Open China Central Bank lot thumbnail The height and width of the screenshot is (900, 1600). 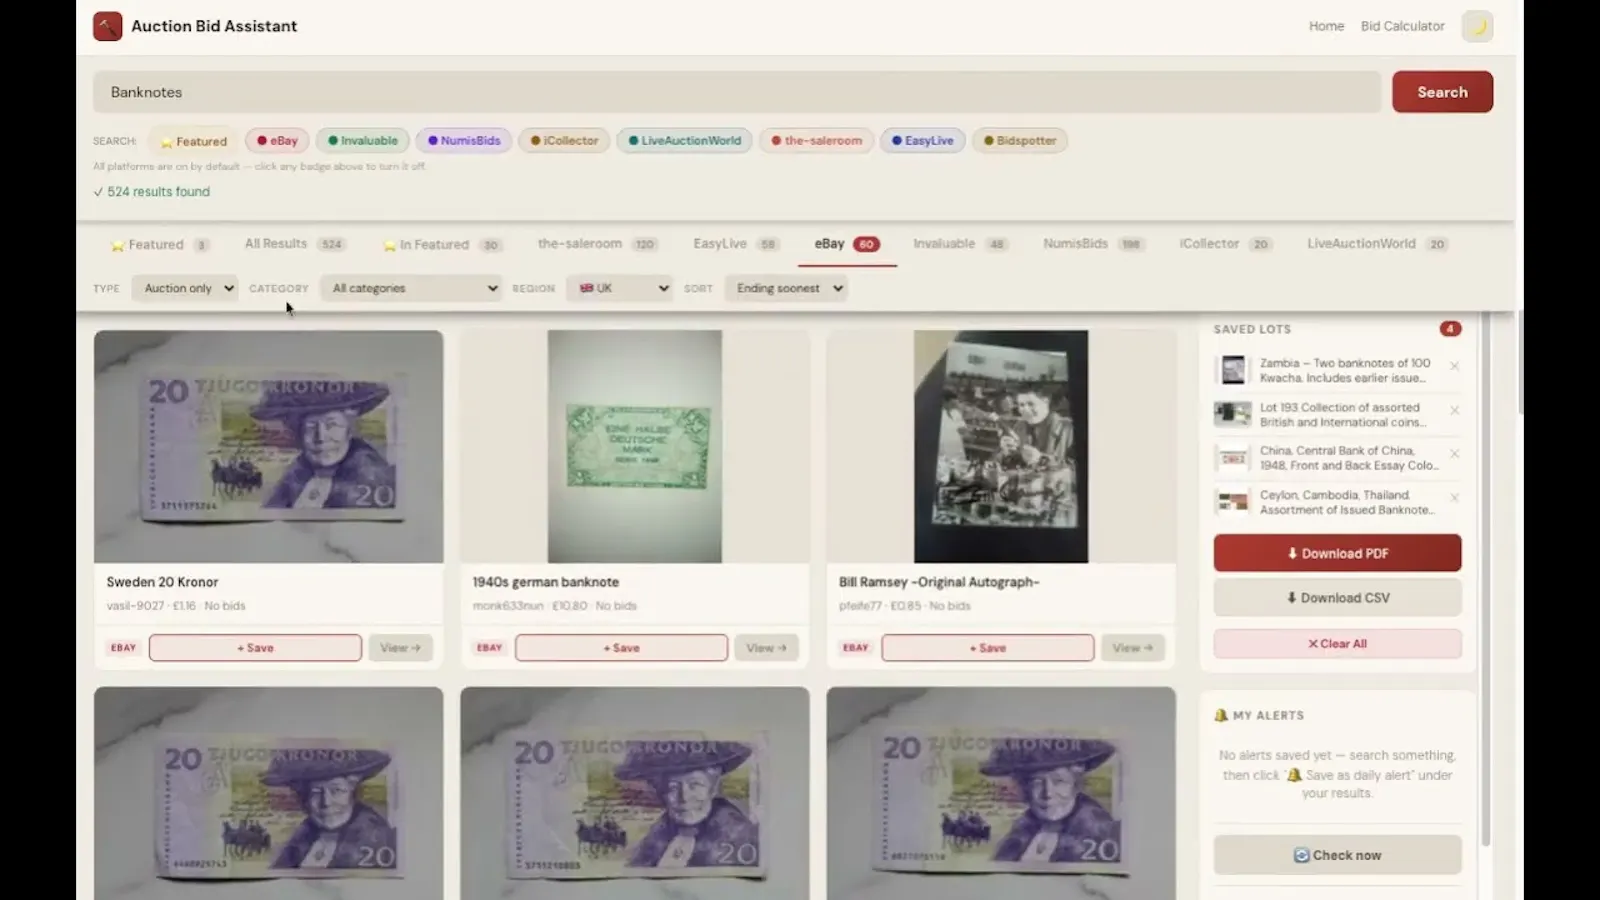coord(1233,458)
